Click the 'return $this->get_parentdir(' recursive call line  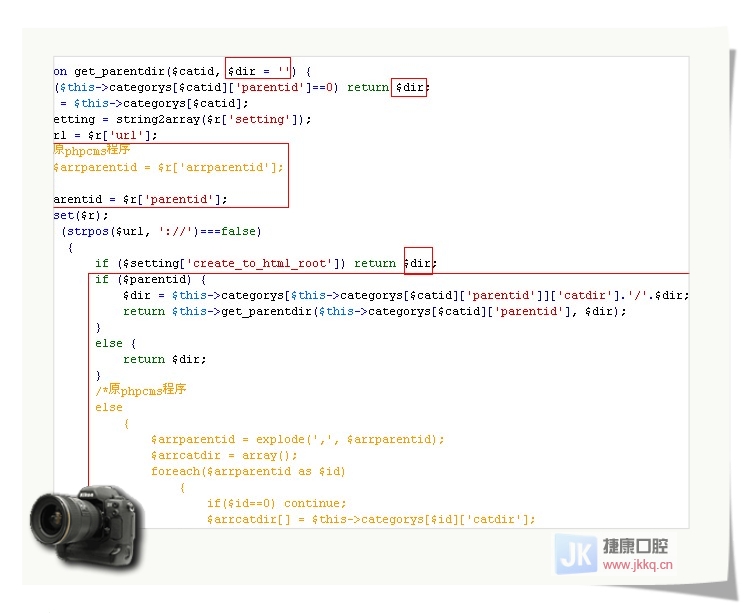point(375,312)
